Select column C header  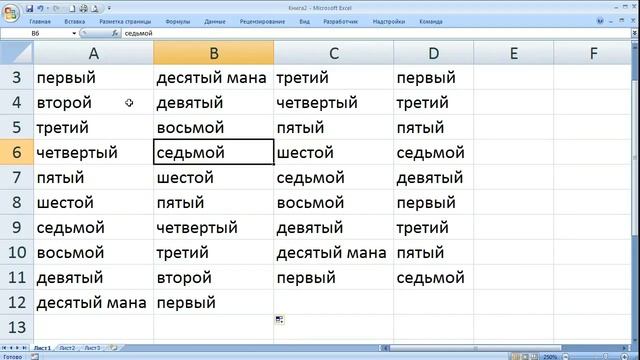pos(333,53)
